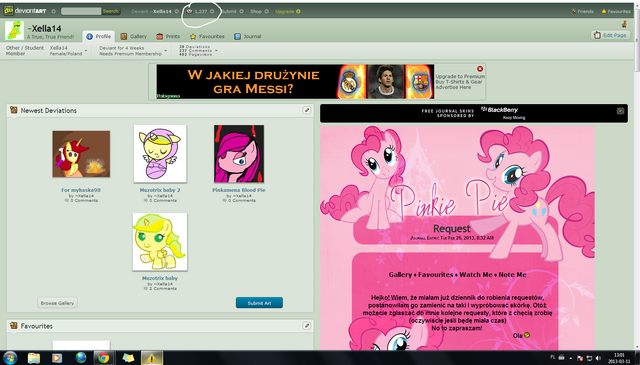Expand dropdown circle next to Shop
Screen dimensions: 640x365
pos(267,11)
